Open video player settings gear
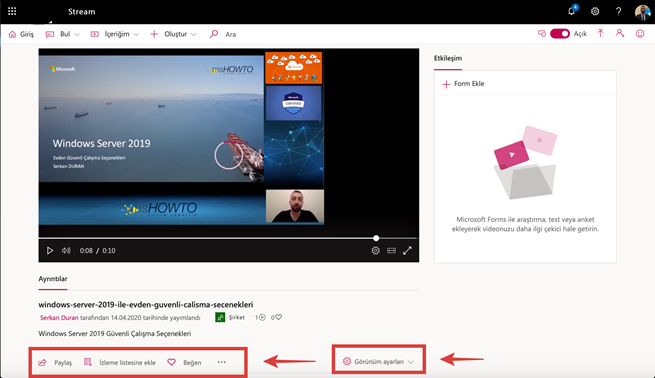Image resolution: width=655 pixels, height=378 pixels. pos(376,250)
